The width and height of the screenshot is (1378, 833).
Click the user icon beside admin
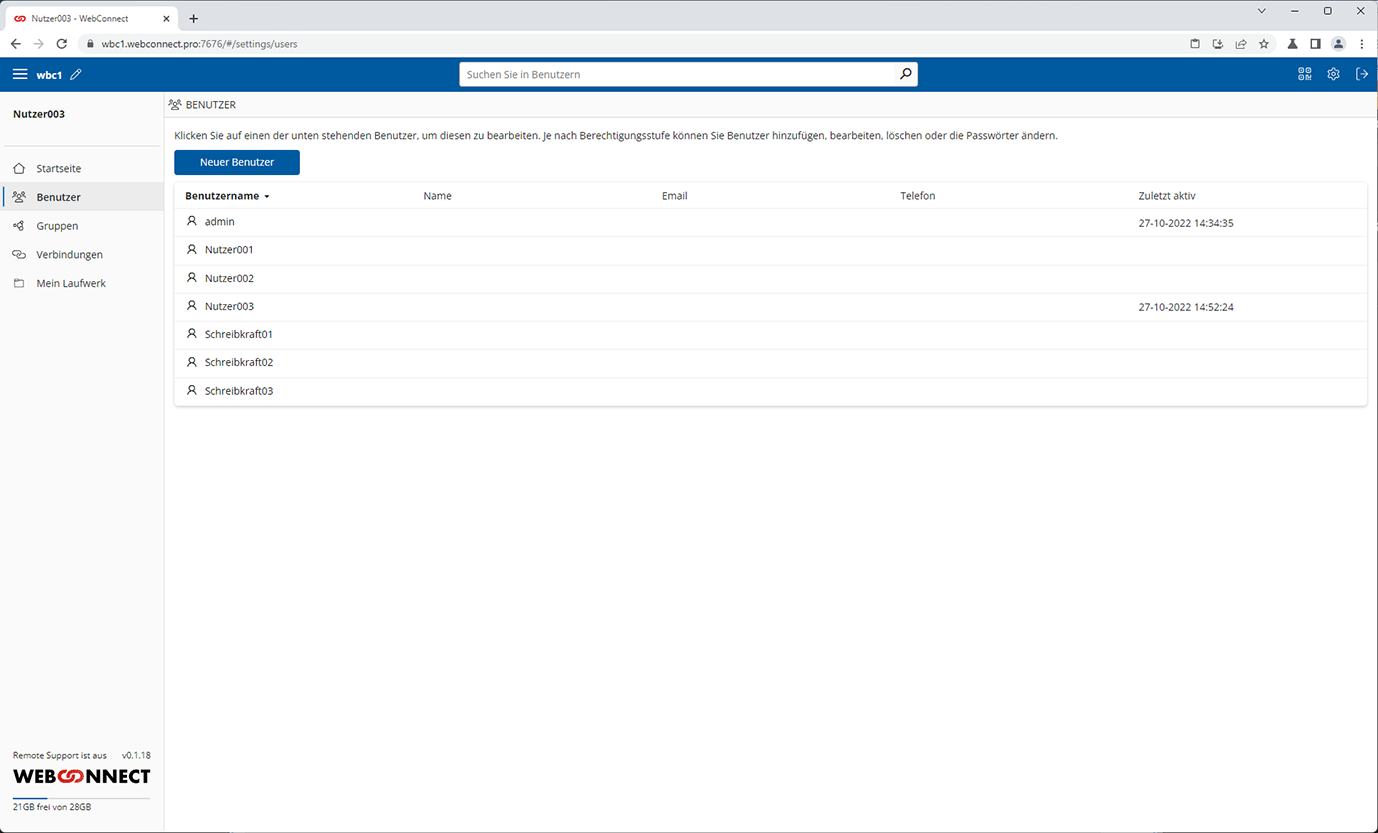[191, 221]
